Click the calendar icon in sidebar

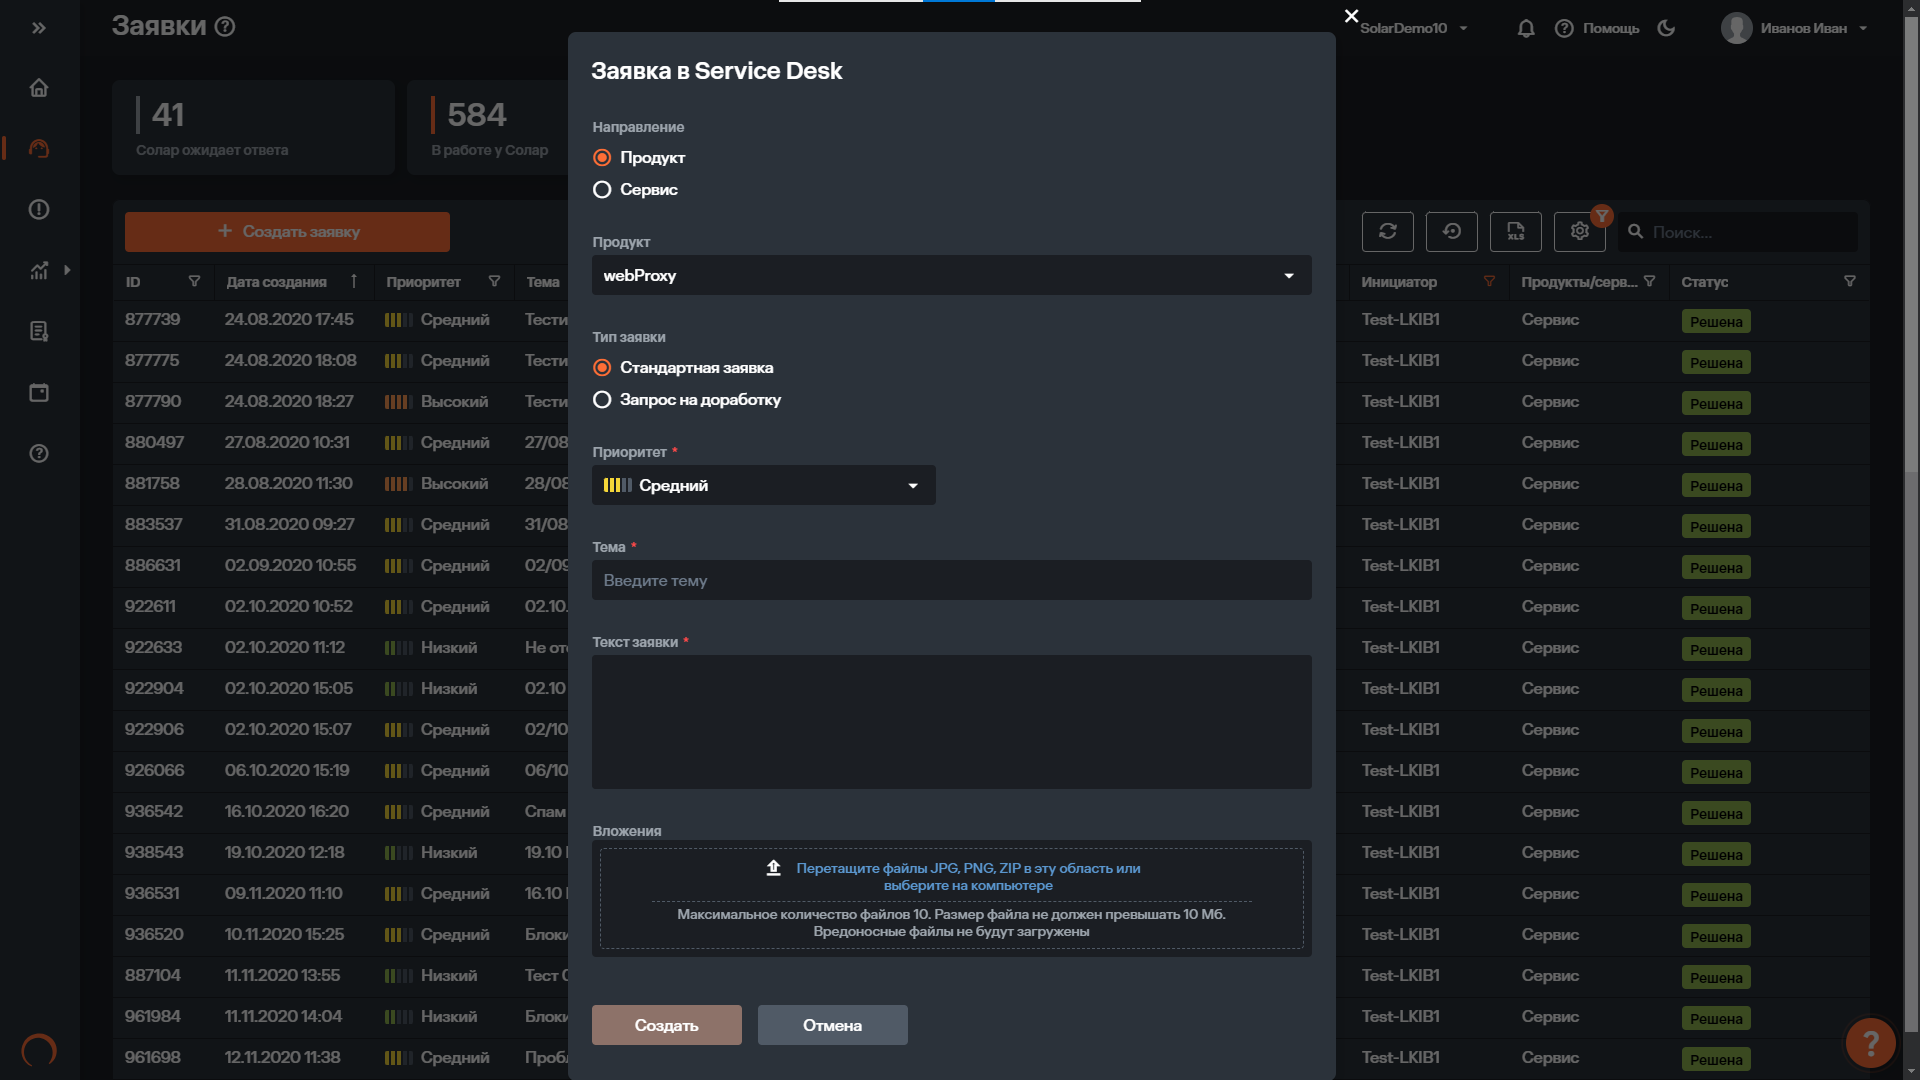[x=39, y=392]
